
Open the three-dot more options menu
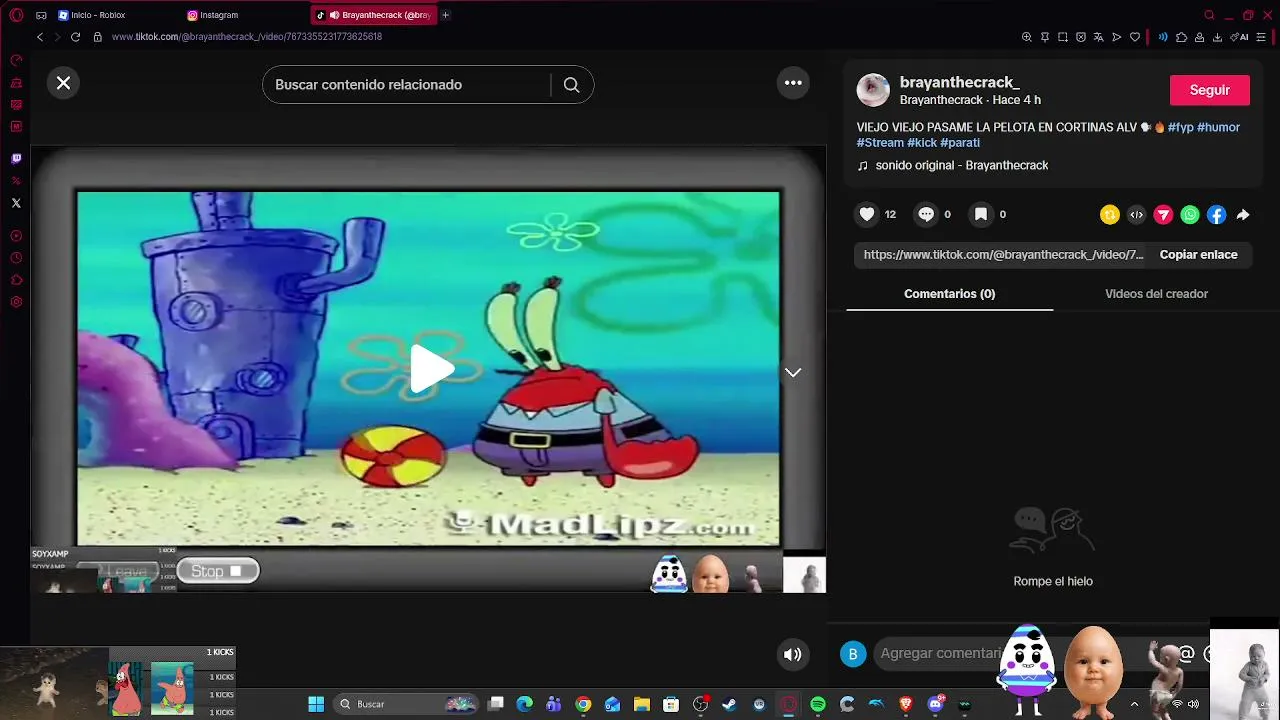793,83
